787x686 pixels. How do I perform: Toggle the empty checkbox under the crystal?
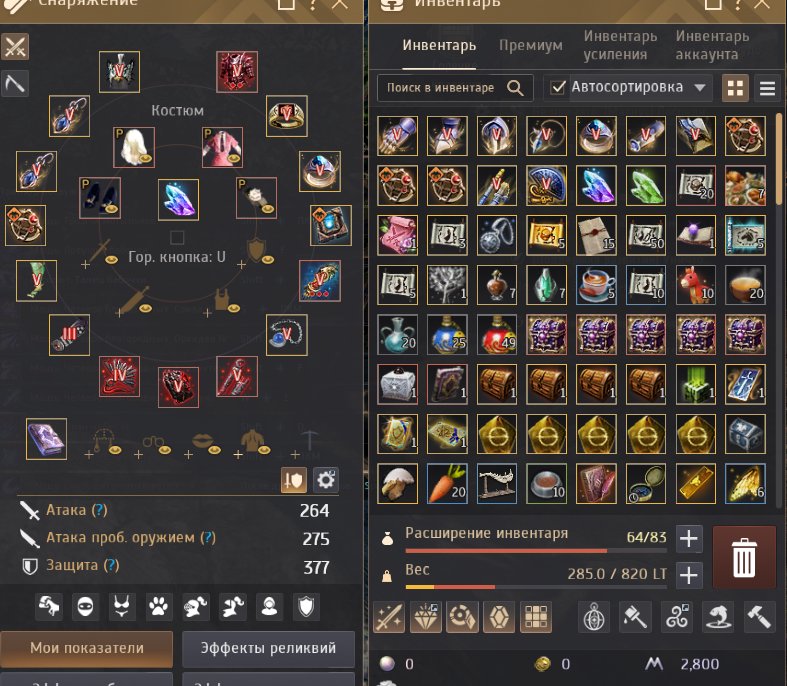tap(177, 237)
